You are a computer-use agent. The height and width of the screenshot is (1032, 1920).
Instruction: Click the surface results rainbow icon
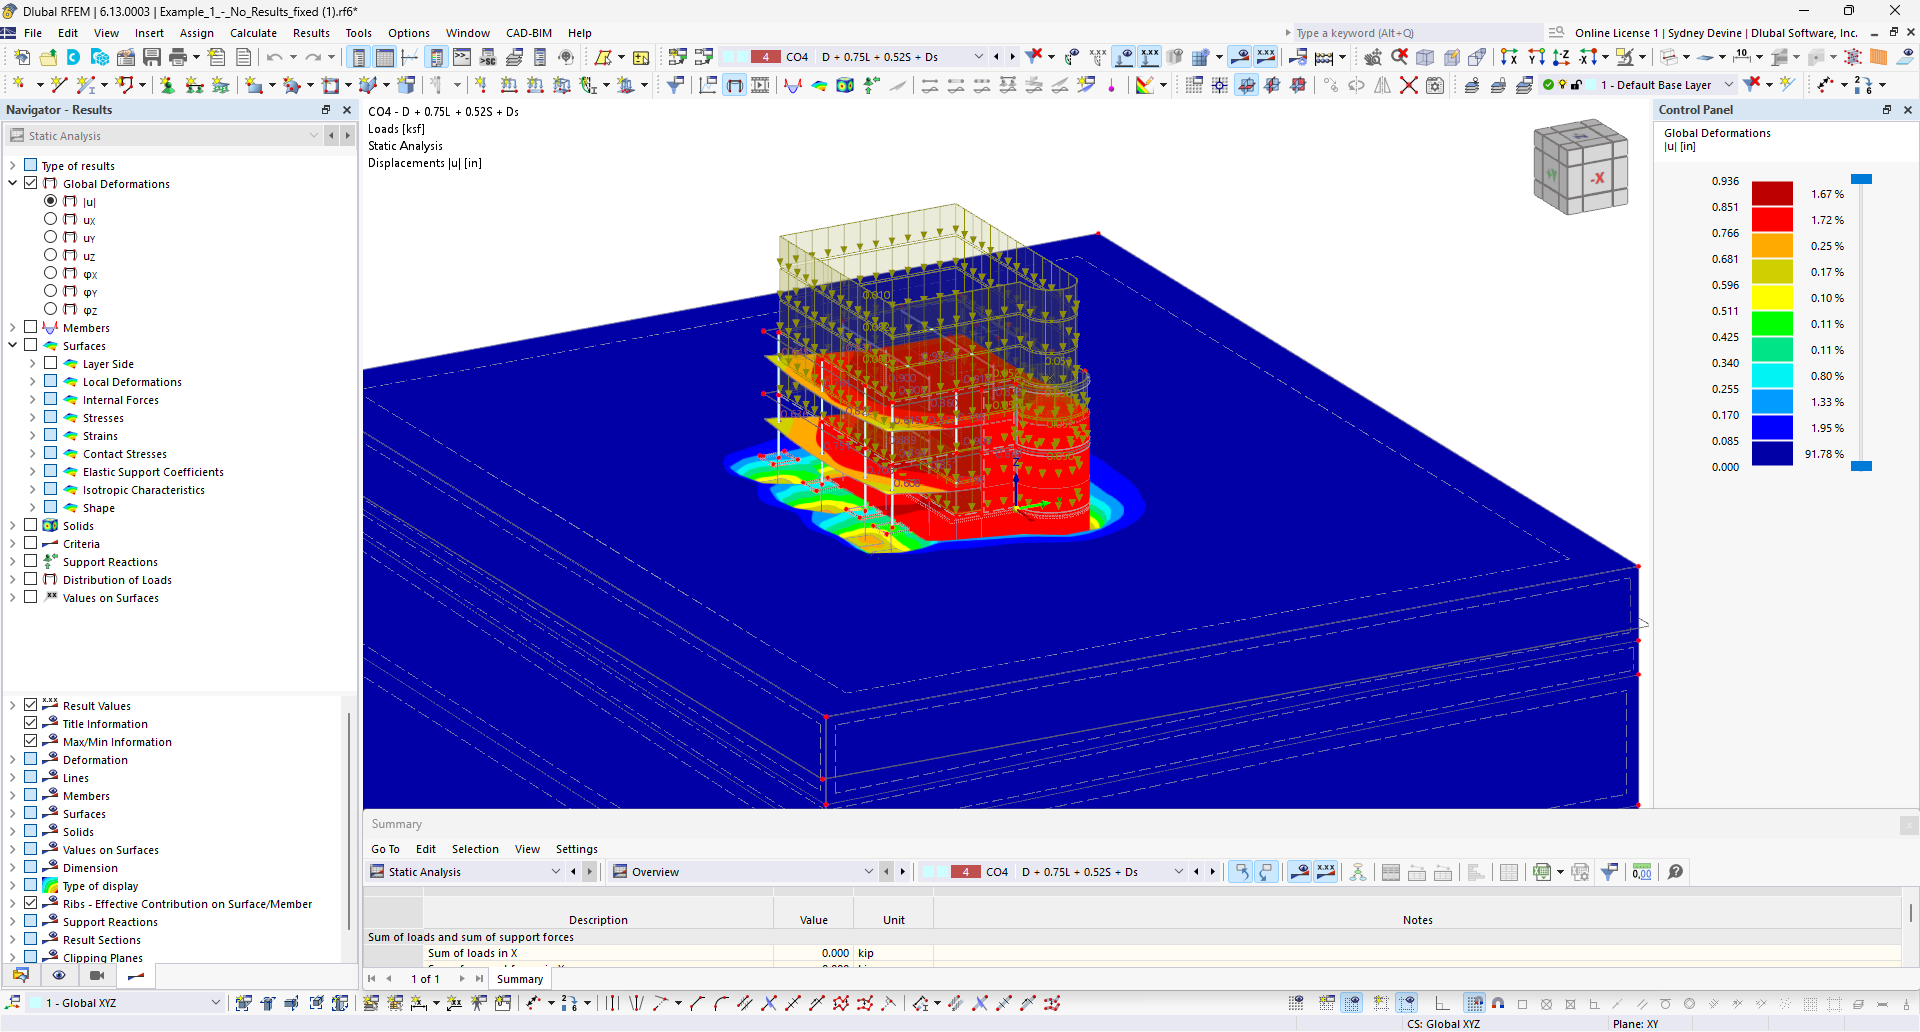click(819, 85)
